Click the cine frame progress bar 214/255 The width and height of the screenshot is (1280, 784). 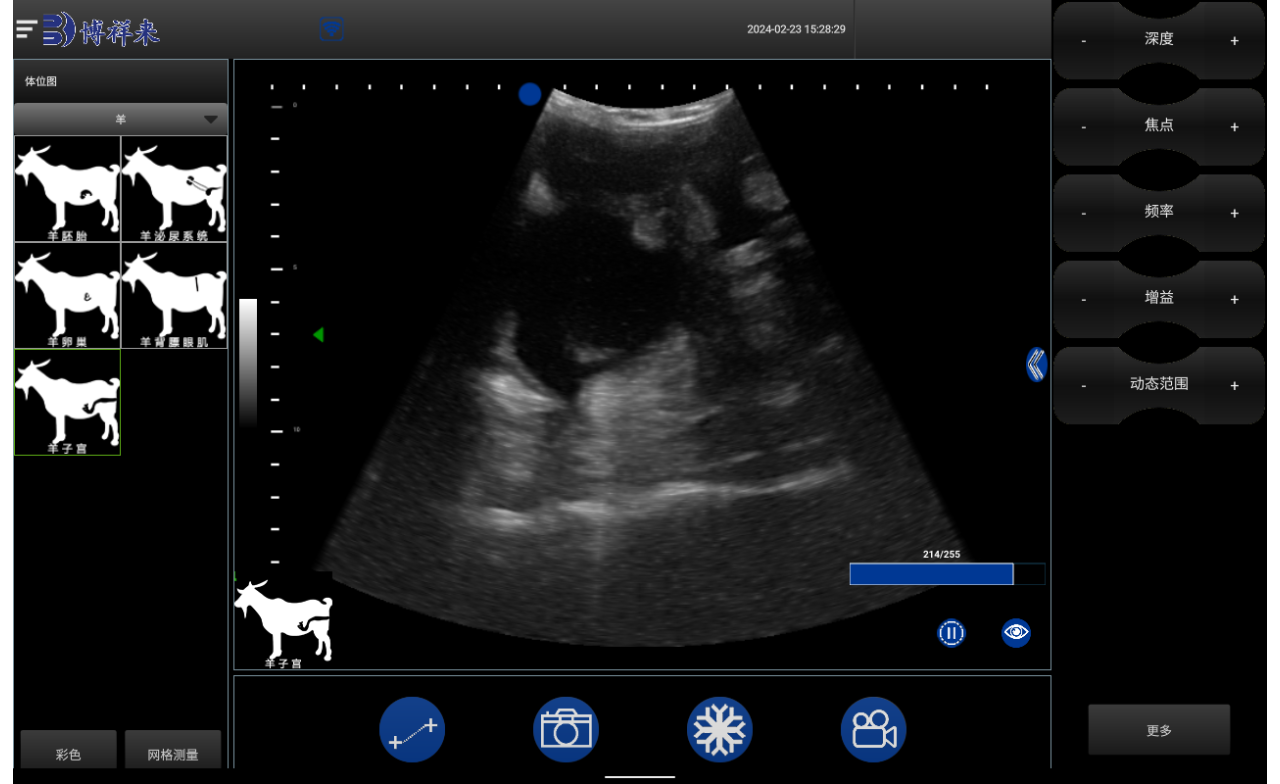point(947,574)
